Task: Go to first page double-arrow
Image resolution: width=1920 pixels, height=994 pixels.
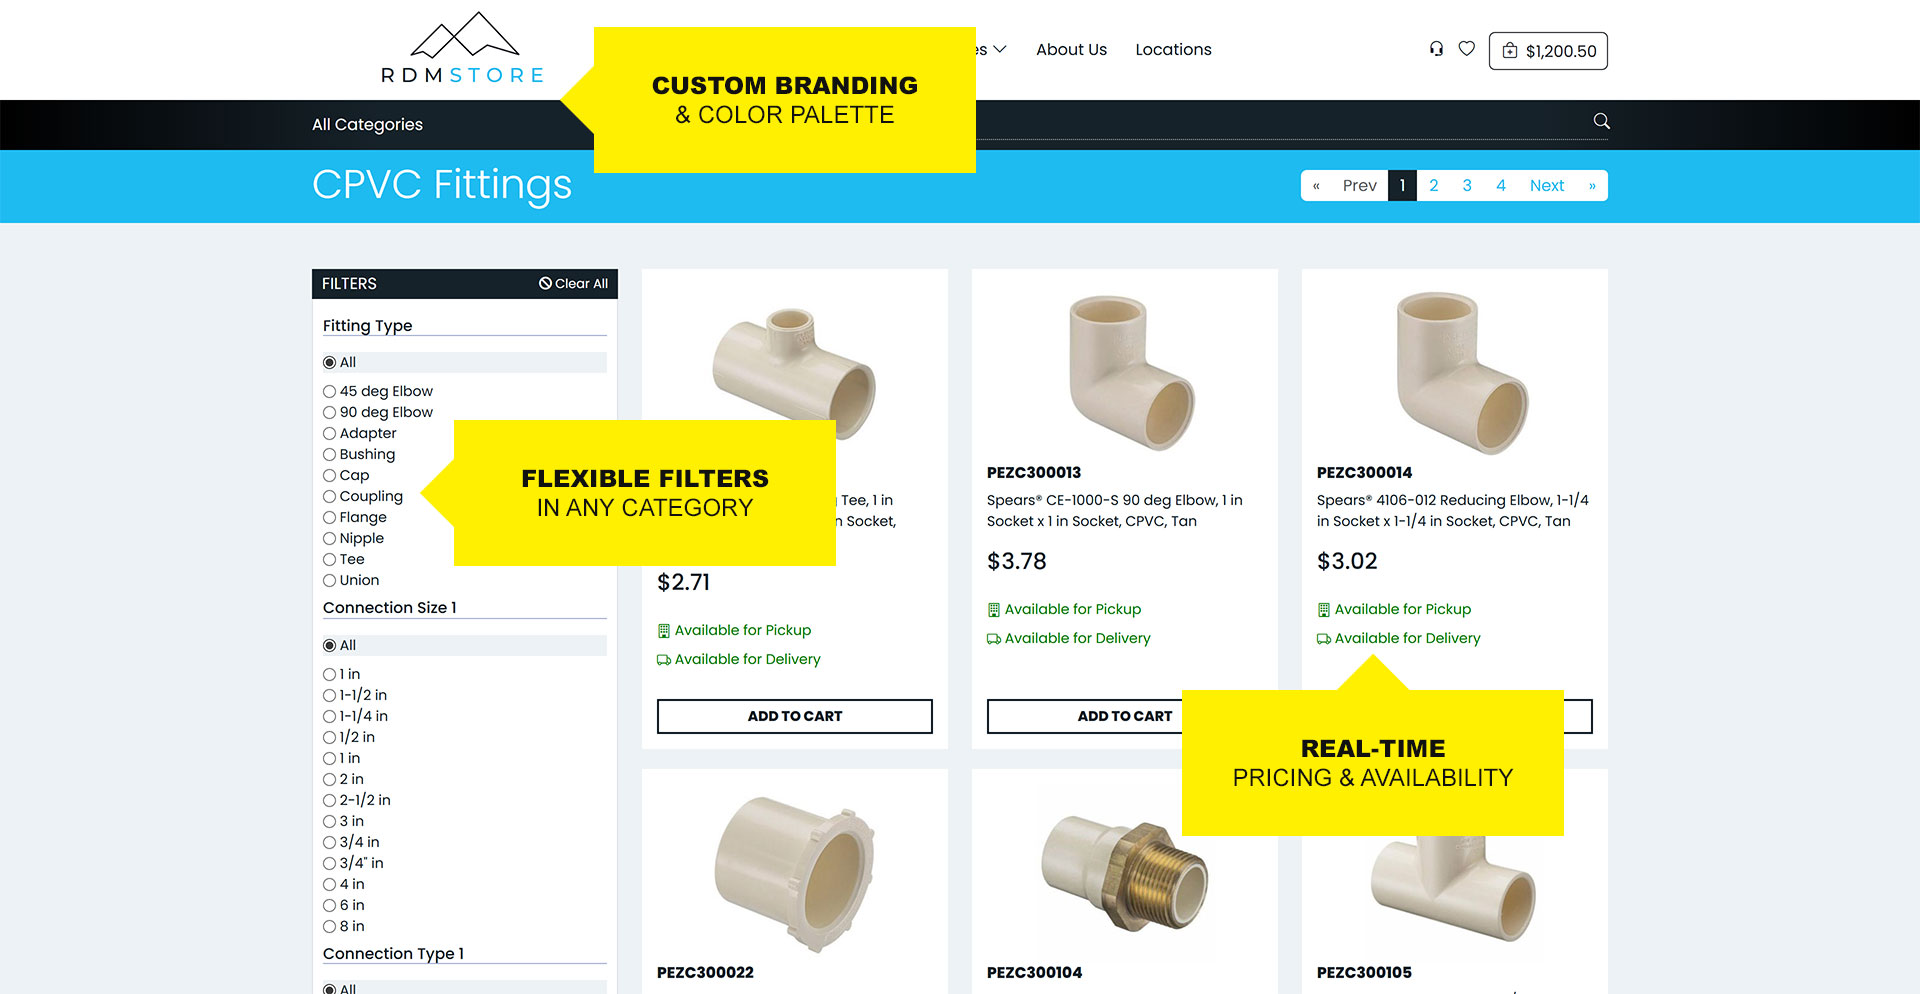Action: (1316, 186)
